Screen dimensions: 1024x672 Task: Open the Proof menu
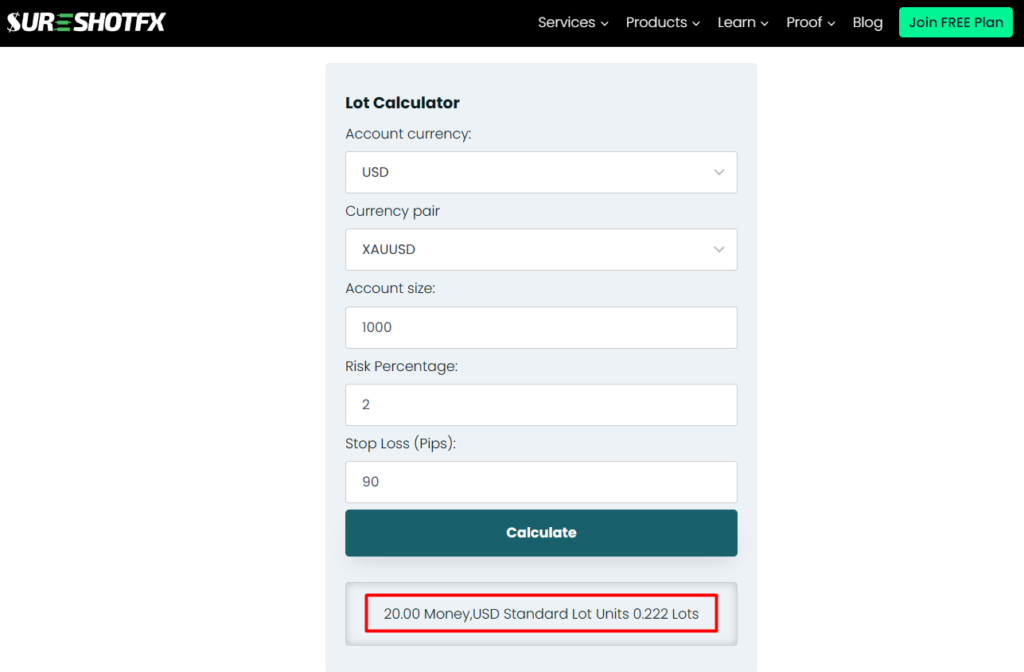(804, 22)
